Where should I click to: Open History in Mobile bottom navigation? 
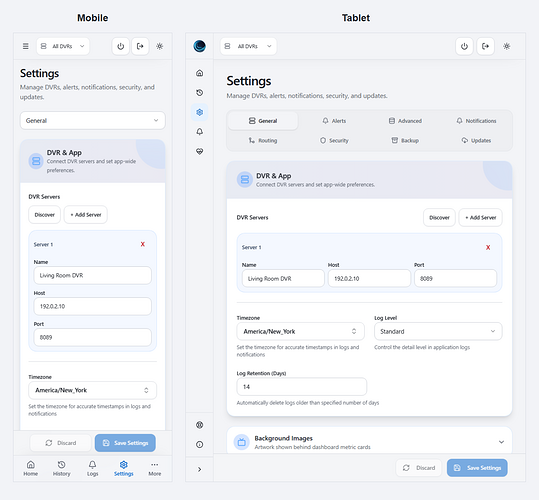click(x=62, y=468)
